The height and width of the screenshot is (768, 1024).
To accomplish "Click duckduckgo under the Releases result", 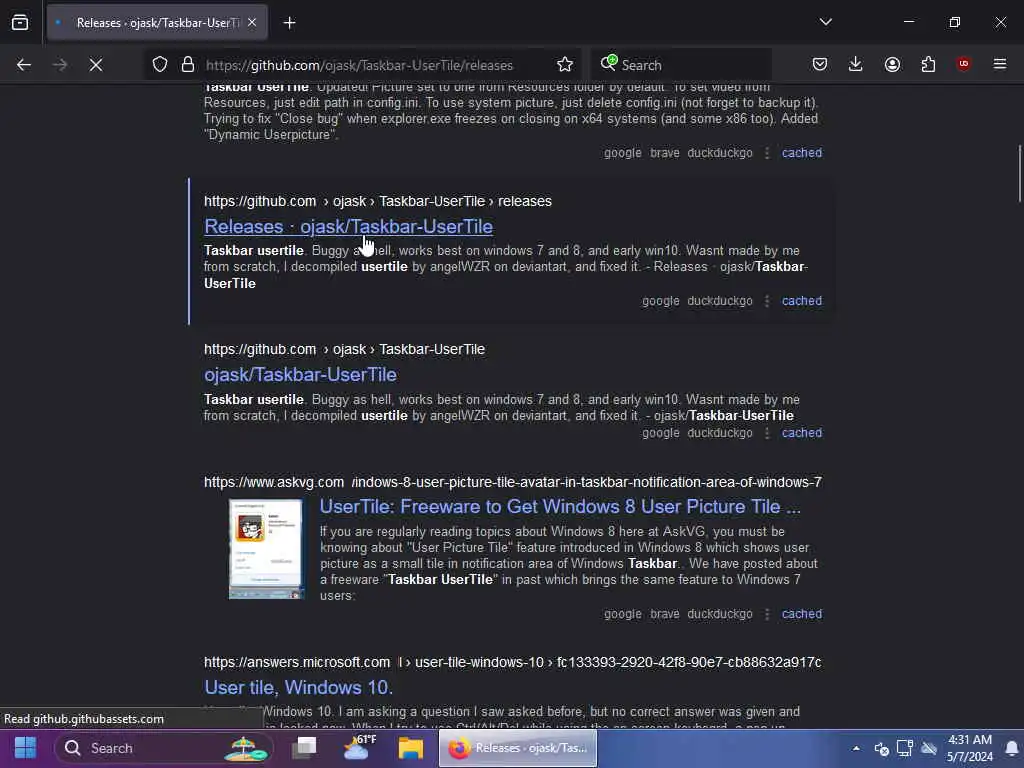I will (720, 301).
